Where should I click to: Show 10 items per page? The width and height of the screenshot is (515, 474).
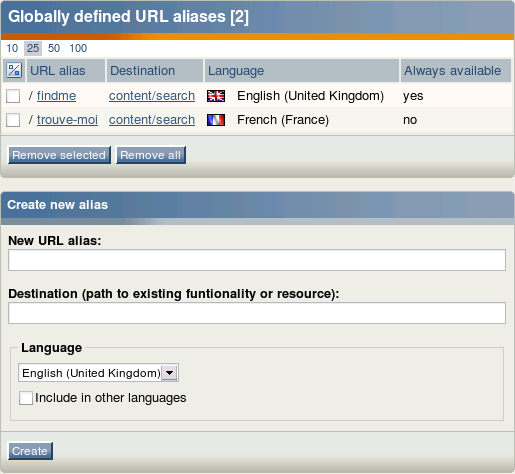click(x=12, y=48)
